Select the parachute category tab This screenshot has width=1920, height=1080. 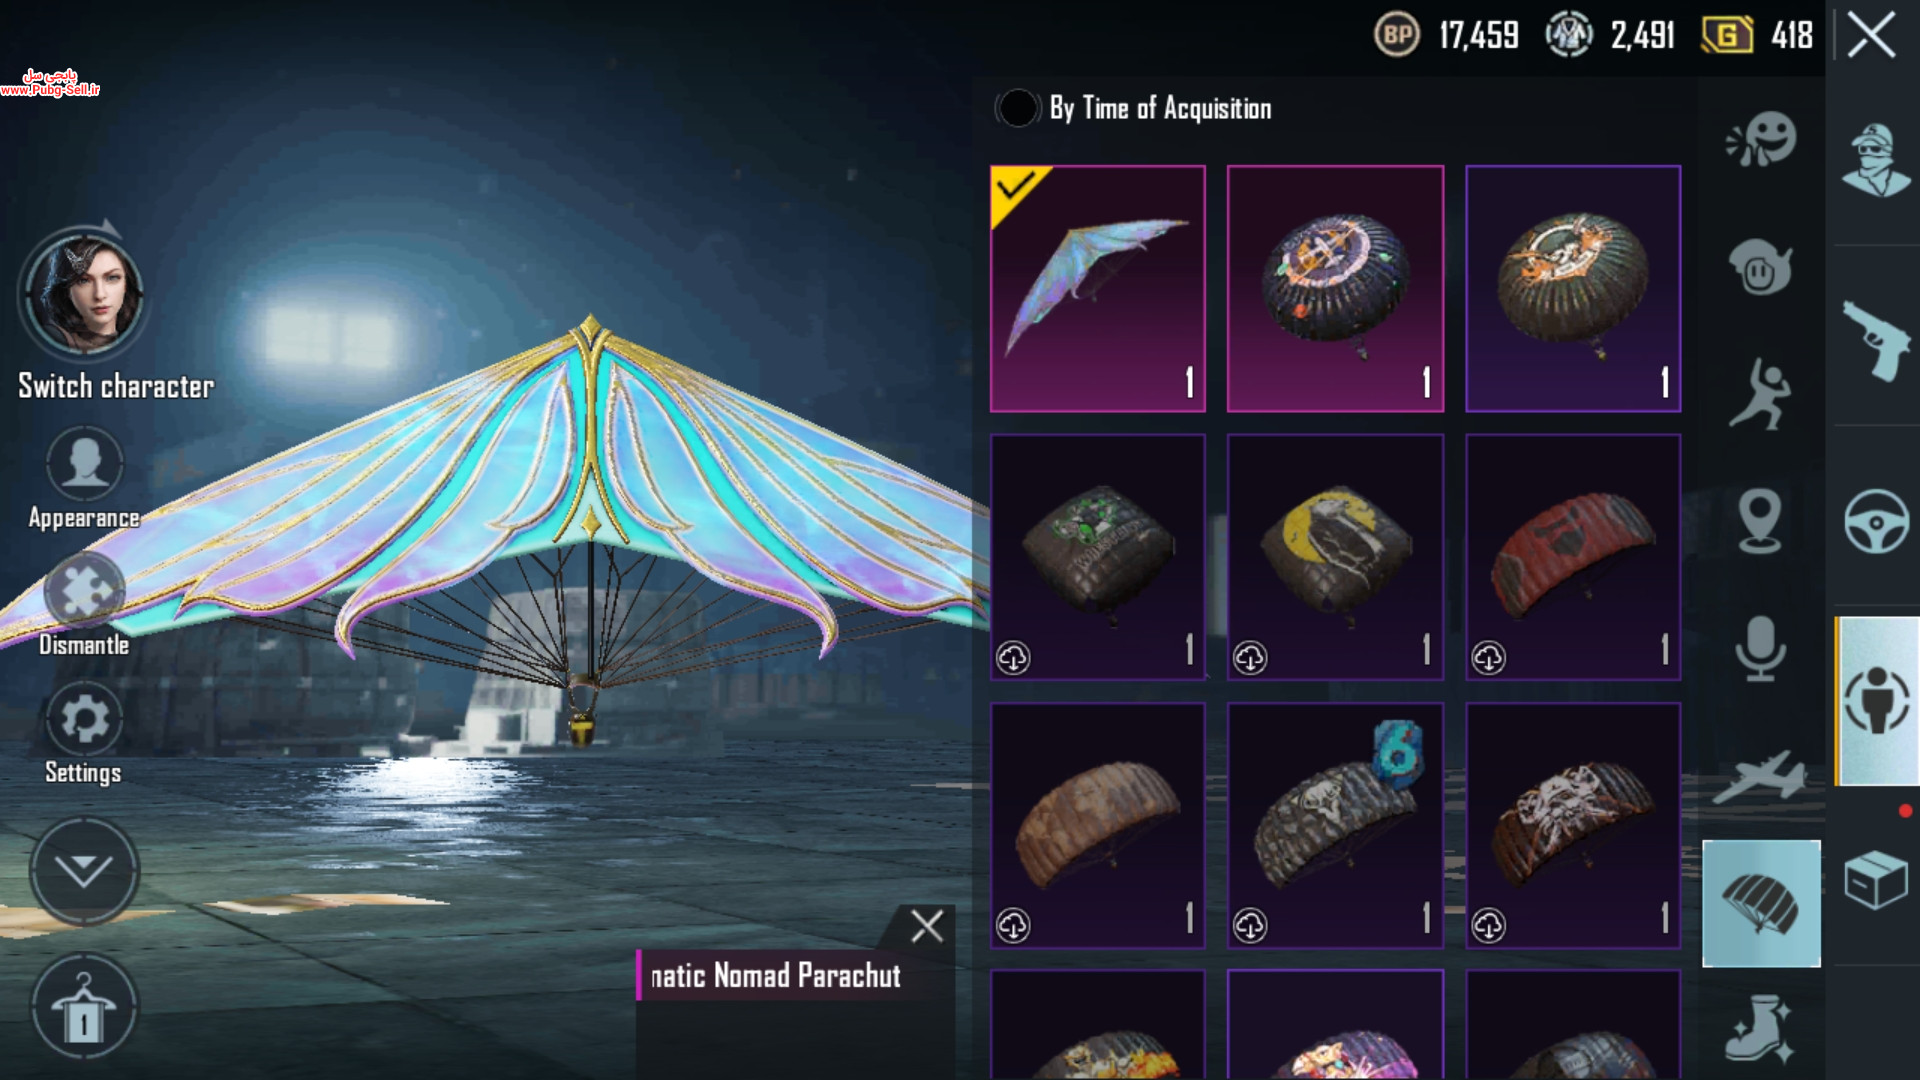click(x=1761, y=903)
